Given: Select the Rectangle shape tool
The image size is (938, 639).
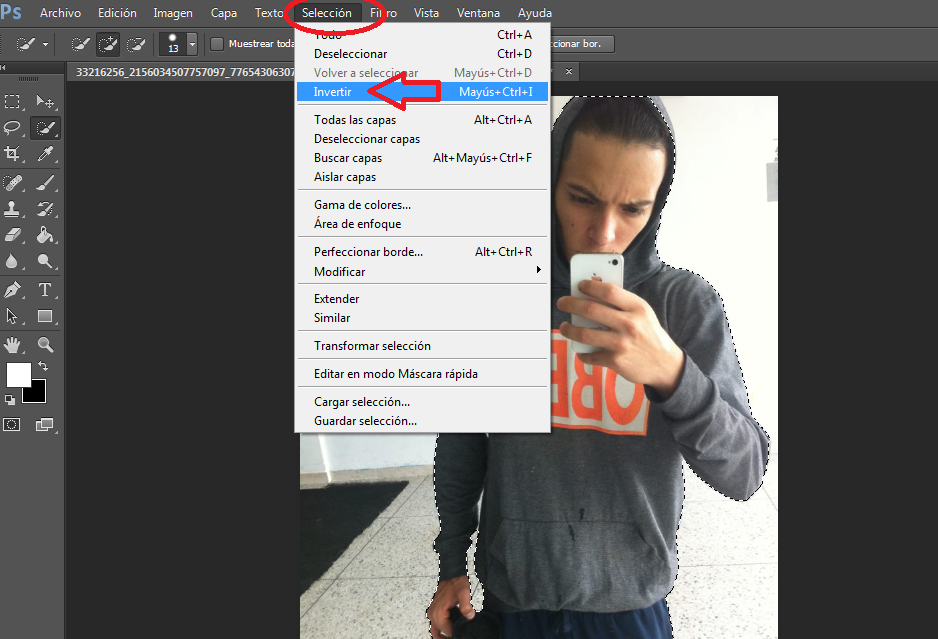Looking at the screenshot, I should tap(45, 316).
